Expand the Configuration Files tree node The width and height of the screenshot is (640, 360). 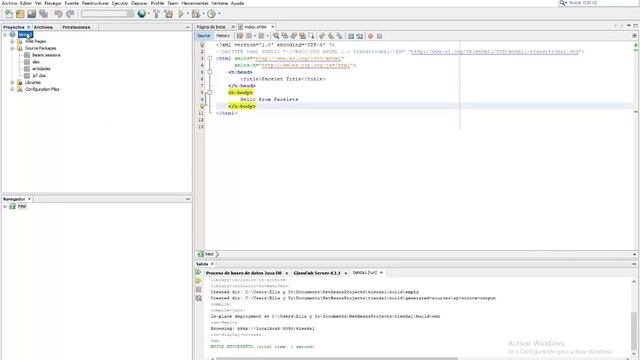point(12,89)
